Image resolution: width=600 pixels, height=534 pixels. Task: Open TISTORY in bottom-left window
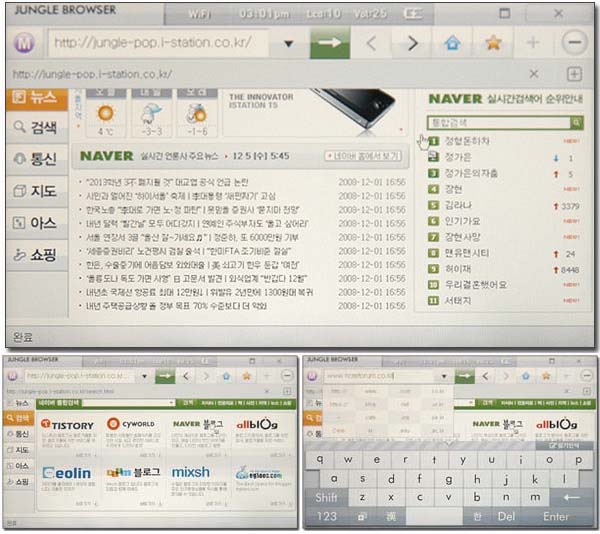point(67,425)
